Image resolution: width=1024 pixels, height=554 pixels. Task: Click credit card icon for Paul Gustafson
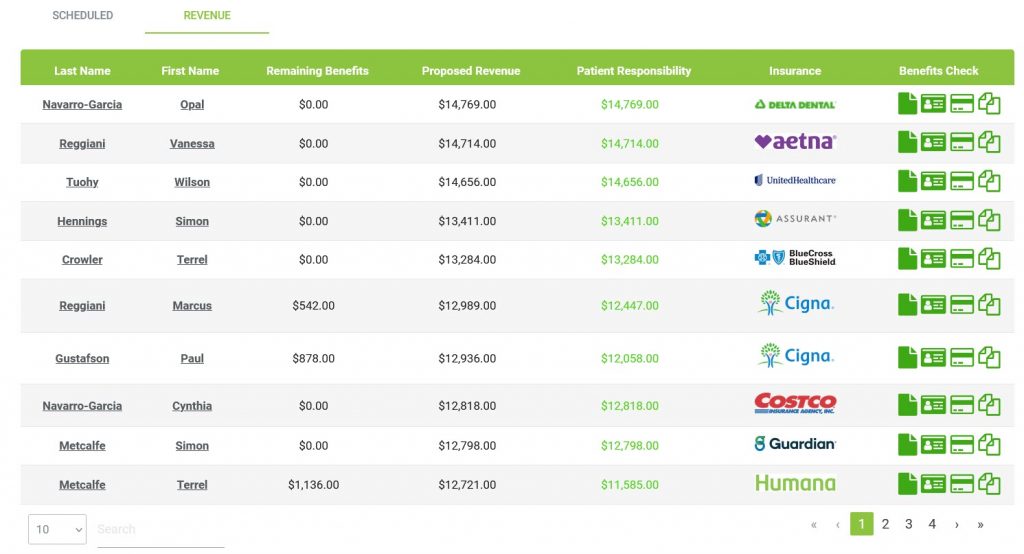pos(961,358)
